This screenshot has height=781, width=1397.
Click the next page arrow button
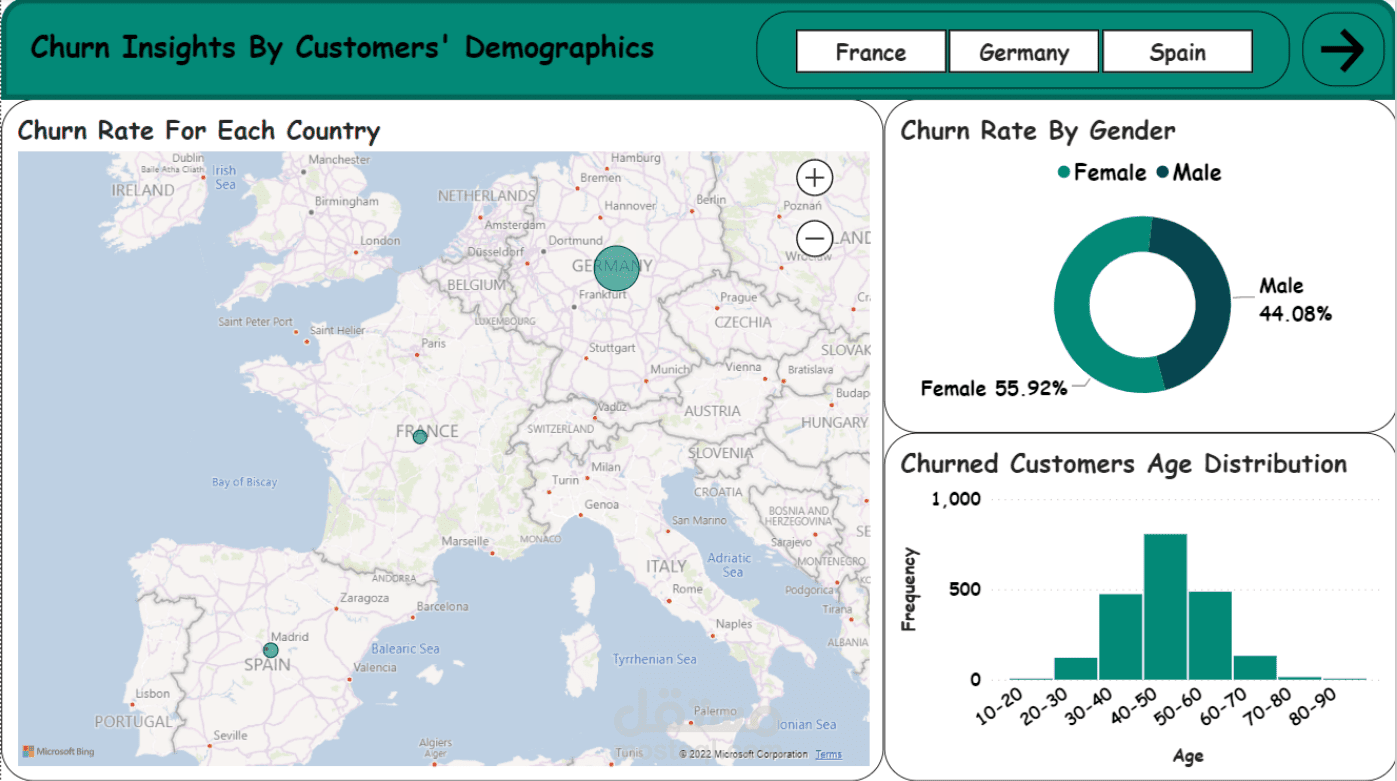[x=1343, y=50]
